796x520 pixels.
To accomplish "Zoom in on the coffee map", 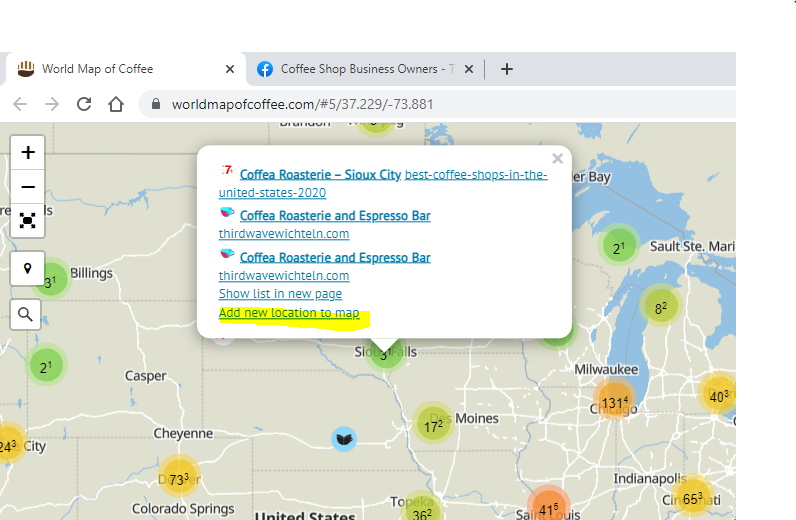I will [x=28, y=153].
